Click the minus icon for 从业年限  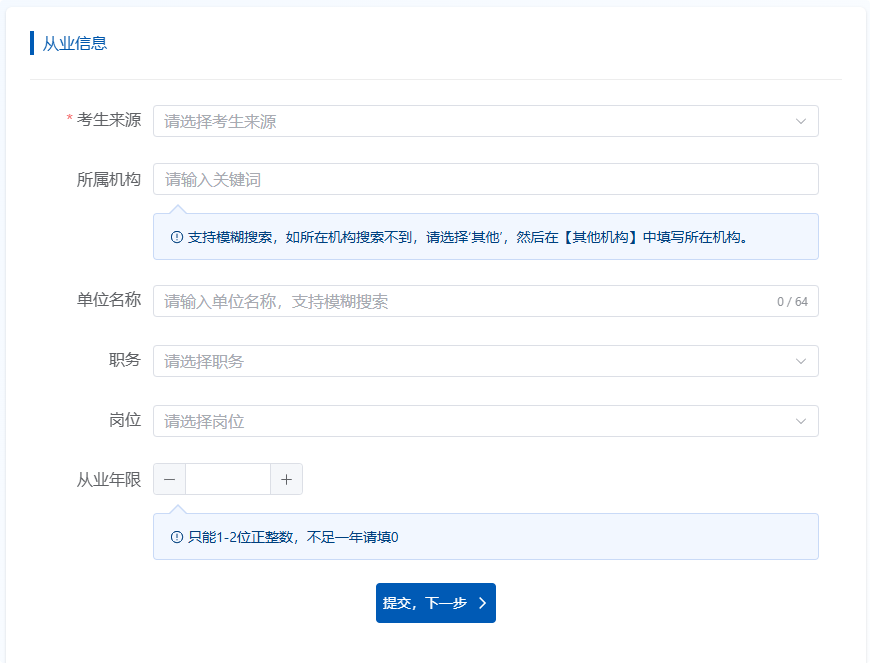[169, 480]
